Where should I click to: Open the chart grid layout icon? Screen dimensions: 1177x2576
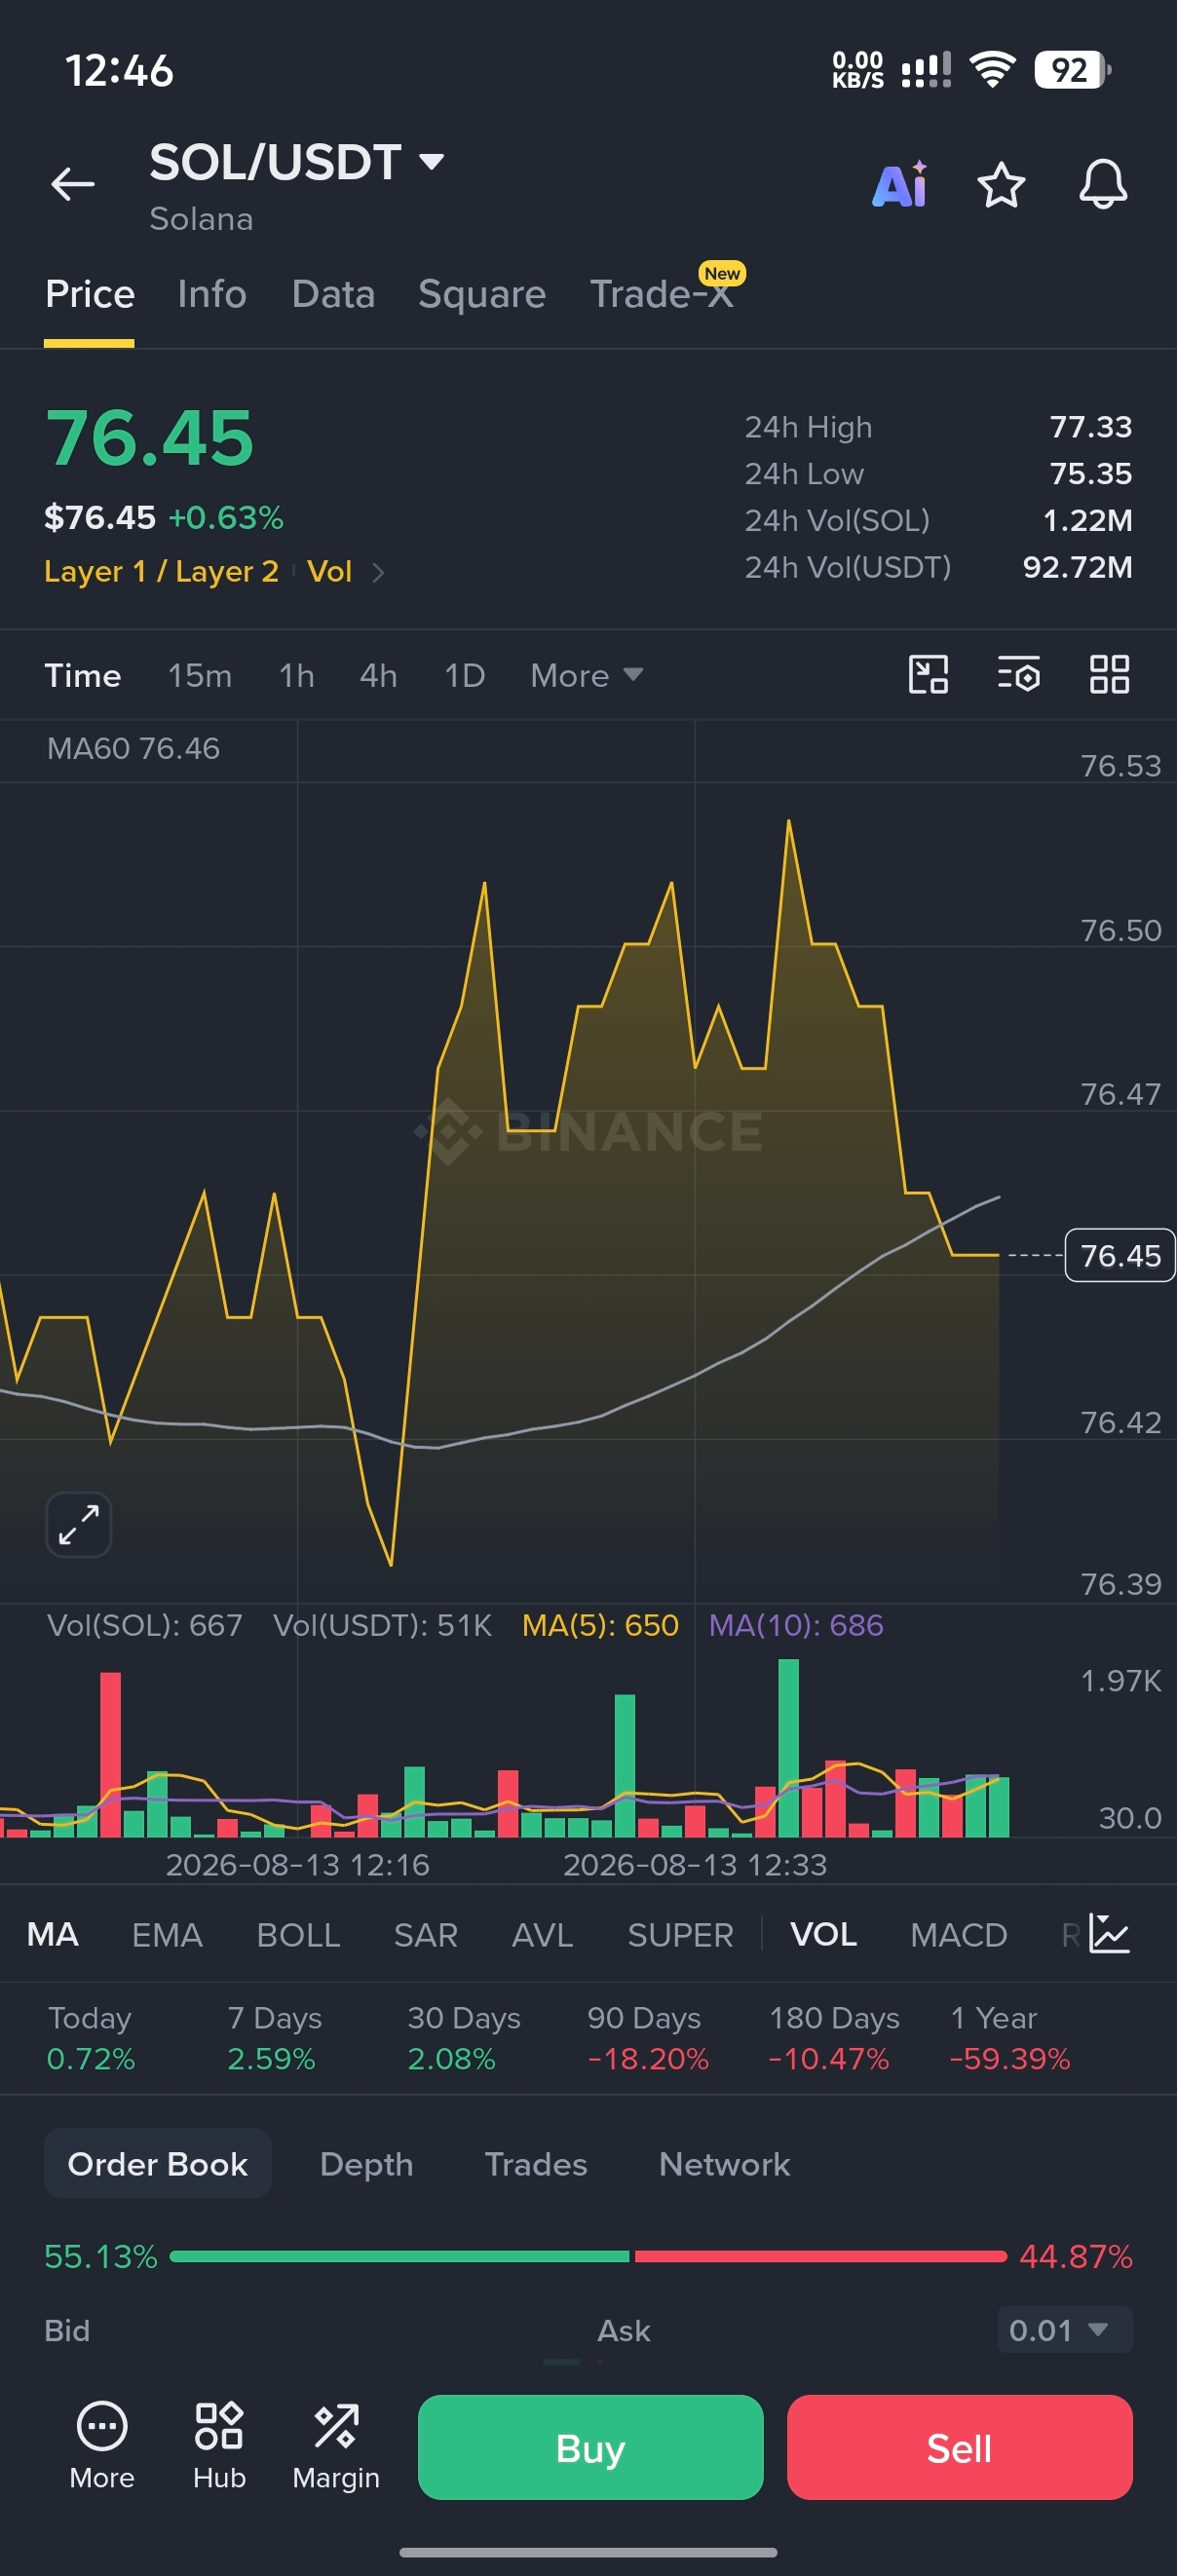1109,675
